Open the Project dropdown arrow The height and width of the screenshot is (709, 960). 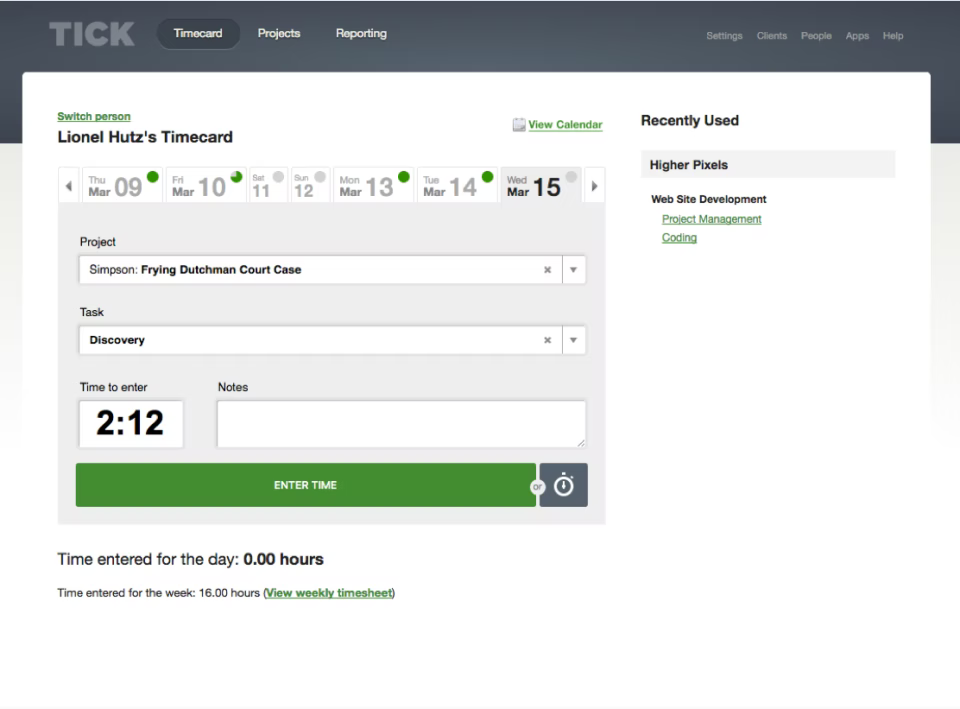pos(574,270)
